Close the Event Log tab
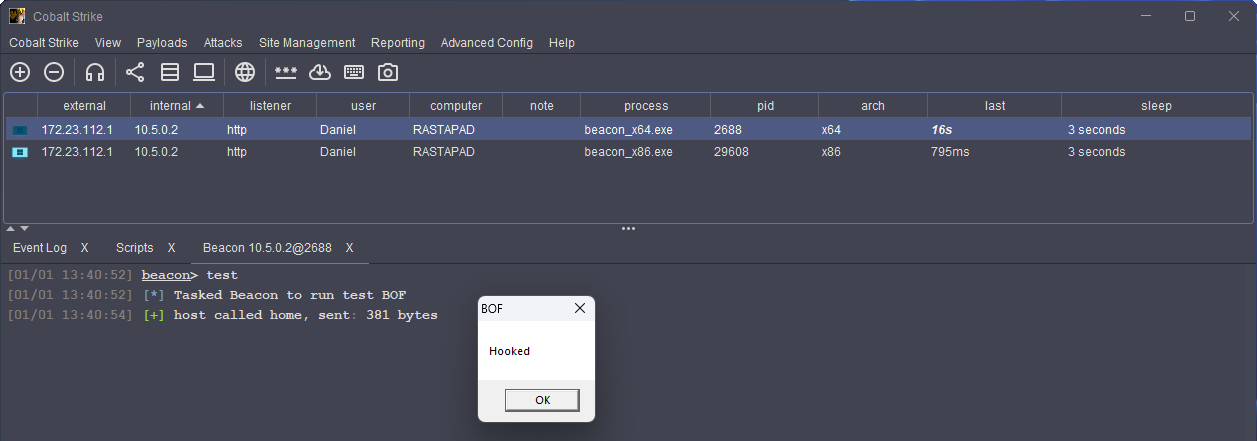 (x=85, y=248)
